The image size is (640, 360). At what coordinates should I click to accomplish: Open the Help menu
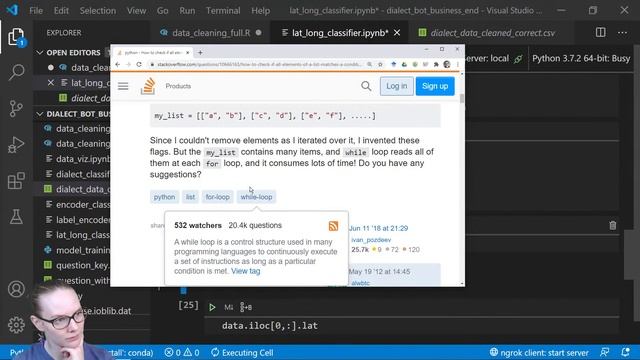(260, 11)
